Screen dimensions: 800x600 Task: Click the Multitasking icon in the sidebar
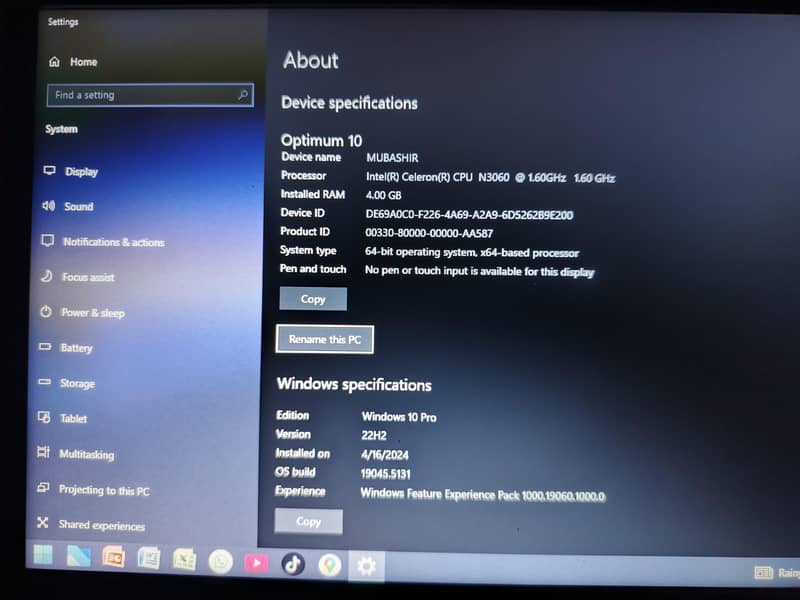[43, 452]
